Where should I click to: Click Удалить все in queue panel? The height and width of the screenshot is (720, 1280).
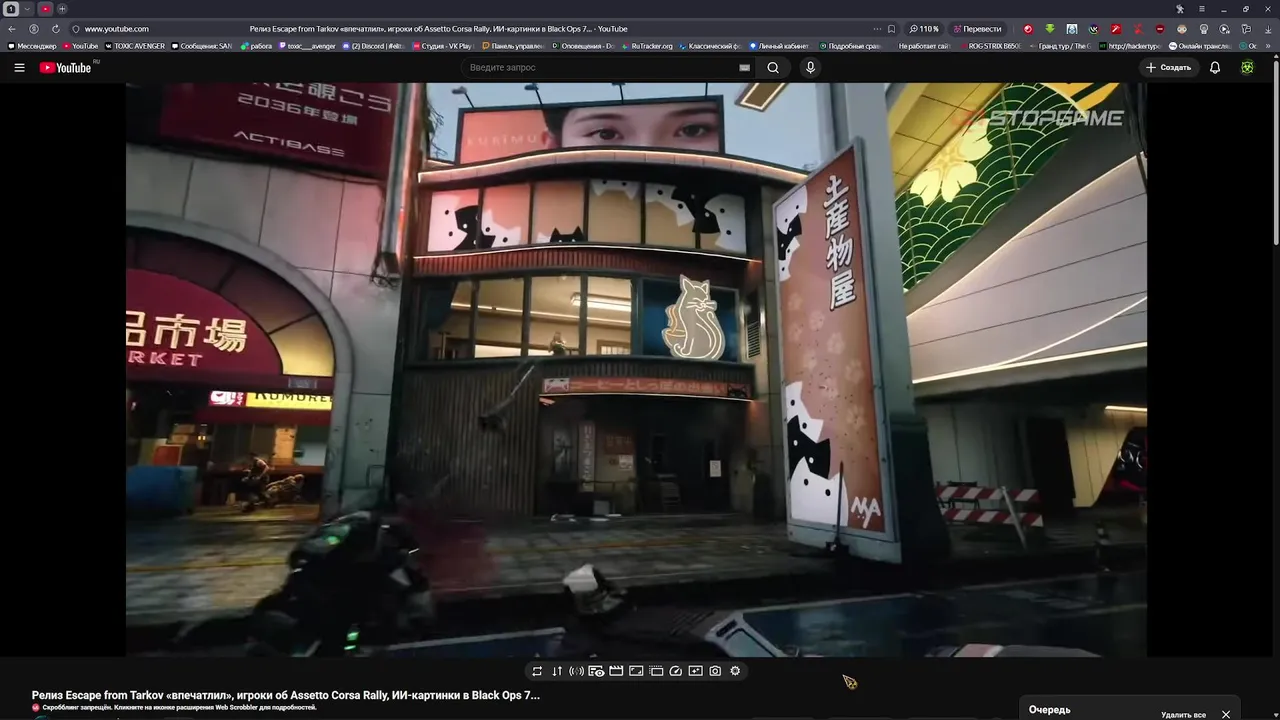[x=1183, y=714]
